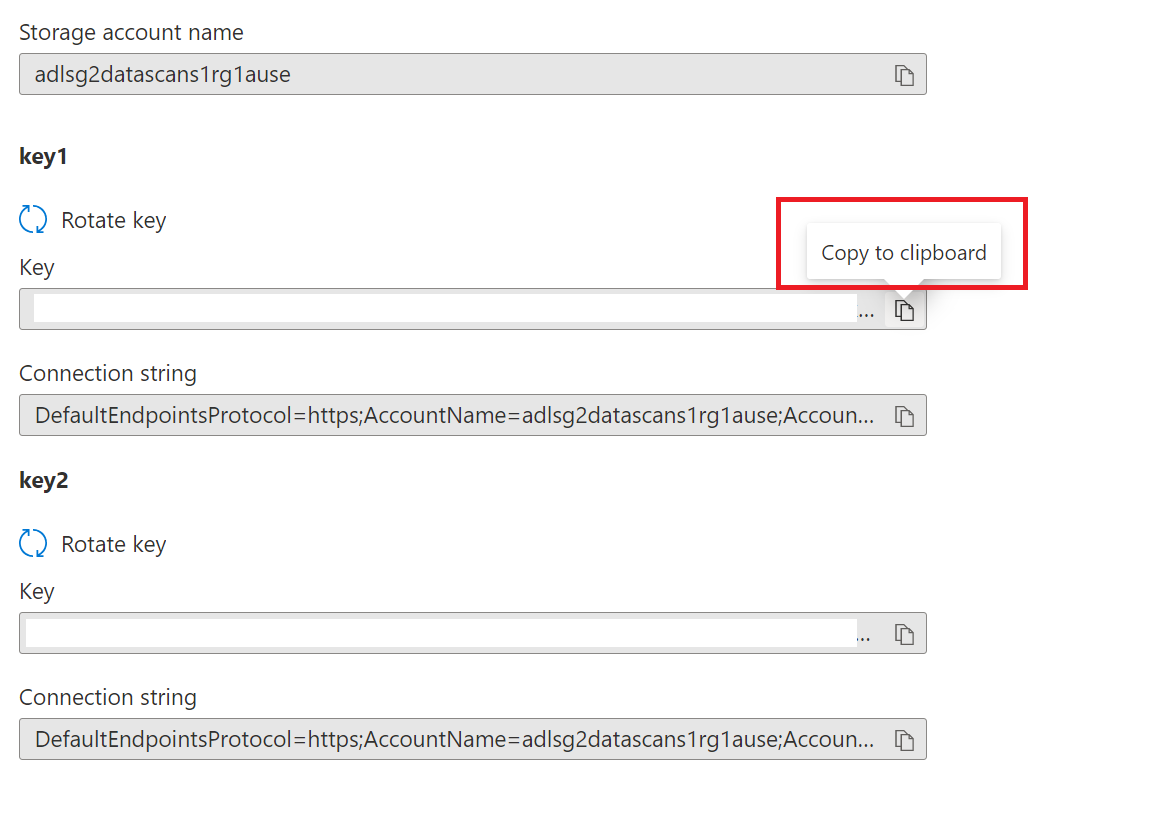Screen dimensions: 1164x833
Task: Select the key1 section heading
Action: pyautogui.click(x=44, y=156)
